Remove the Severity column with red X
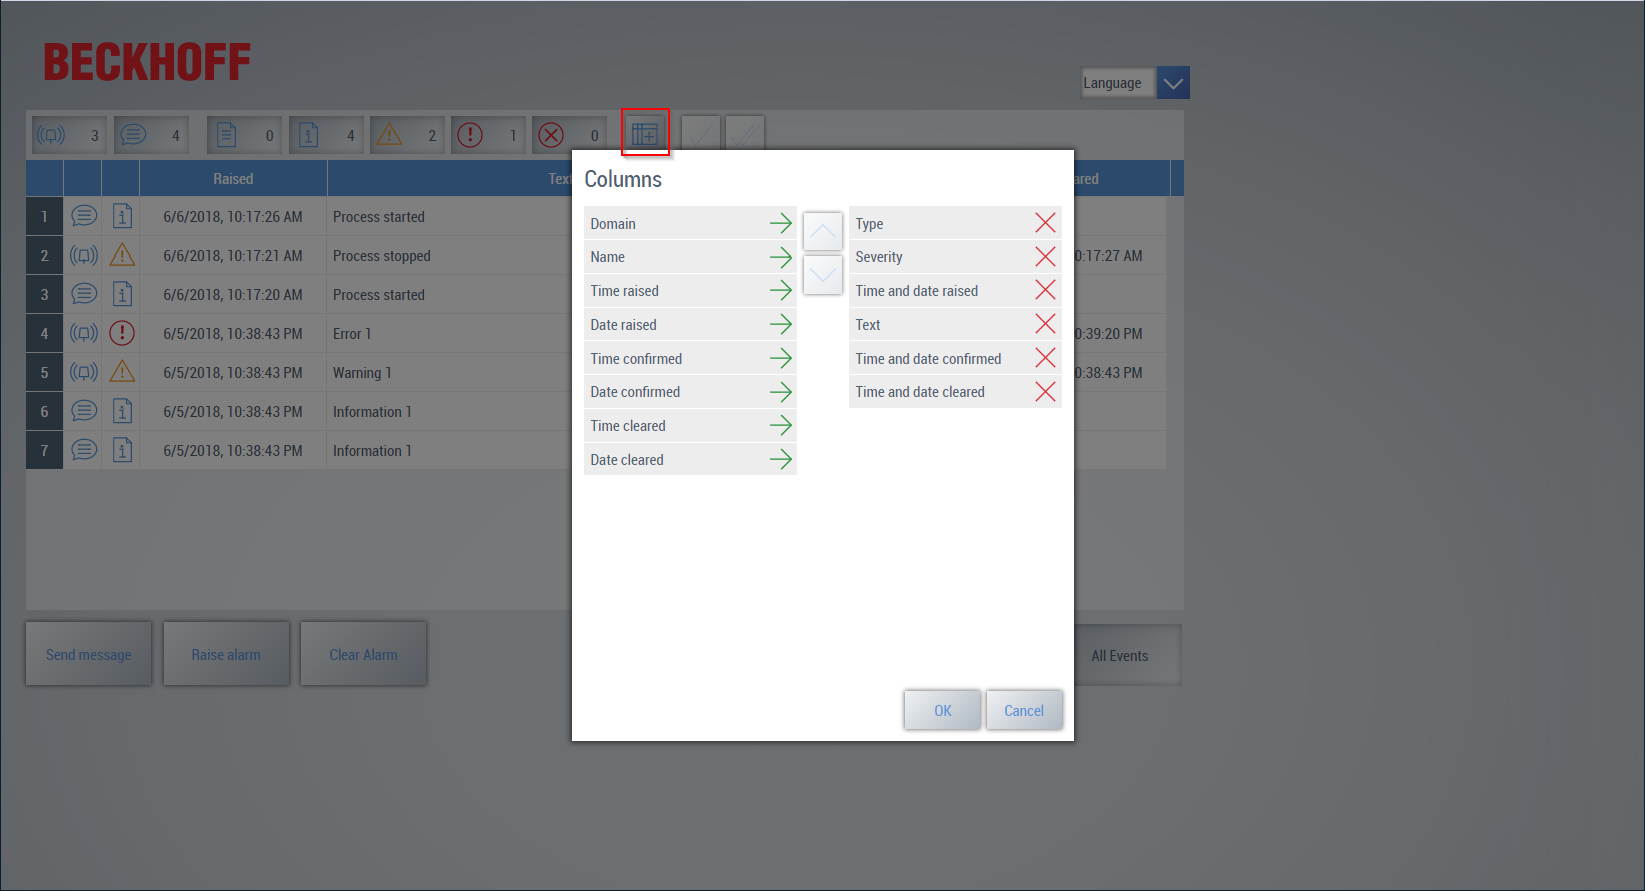Viewport: 1645px width, 891px height. click(x=1045, y=257)
